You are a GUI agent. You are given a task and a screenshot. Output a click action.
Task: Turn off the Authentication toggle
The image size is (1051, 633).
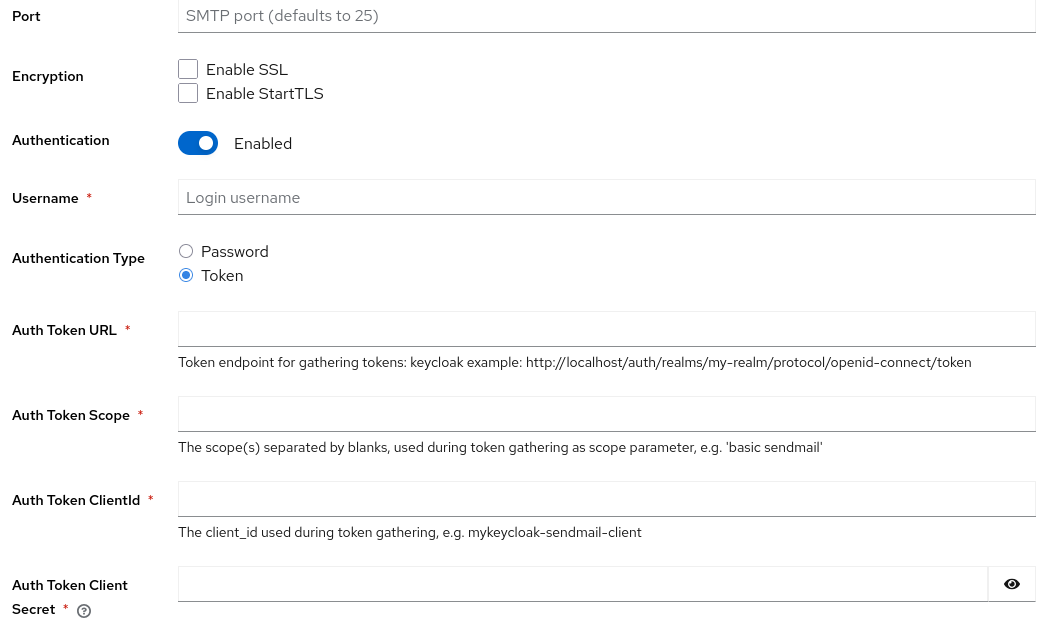198,143
